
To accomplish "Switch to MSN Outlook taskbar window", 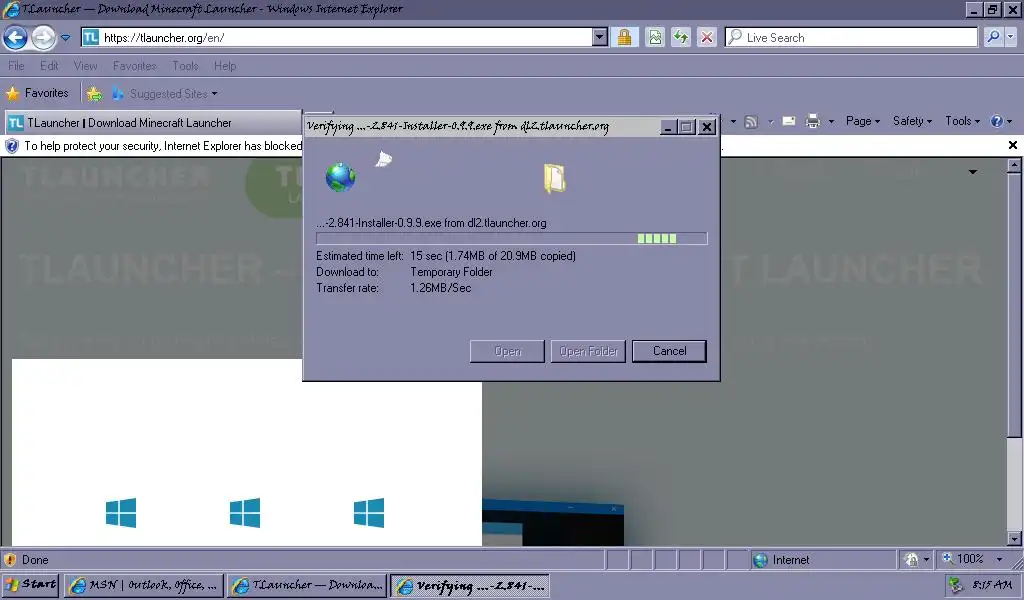I will [x=144, y=586].
